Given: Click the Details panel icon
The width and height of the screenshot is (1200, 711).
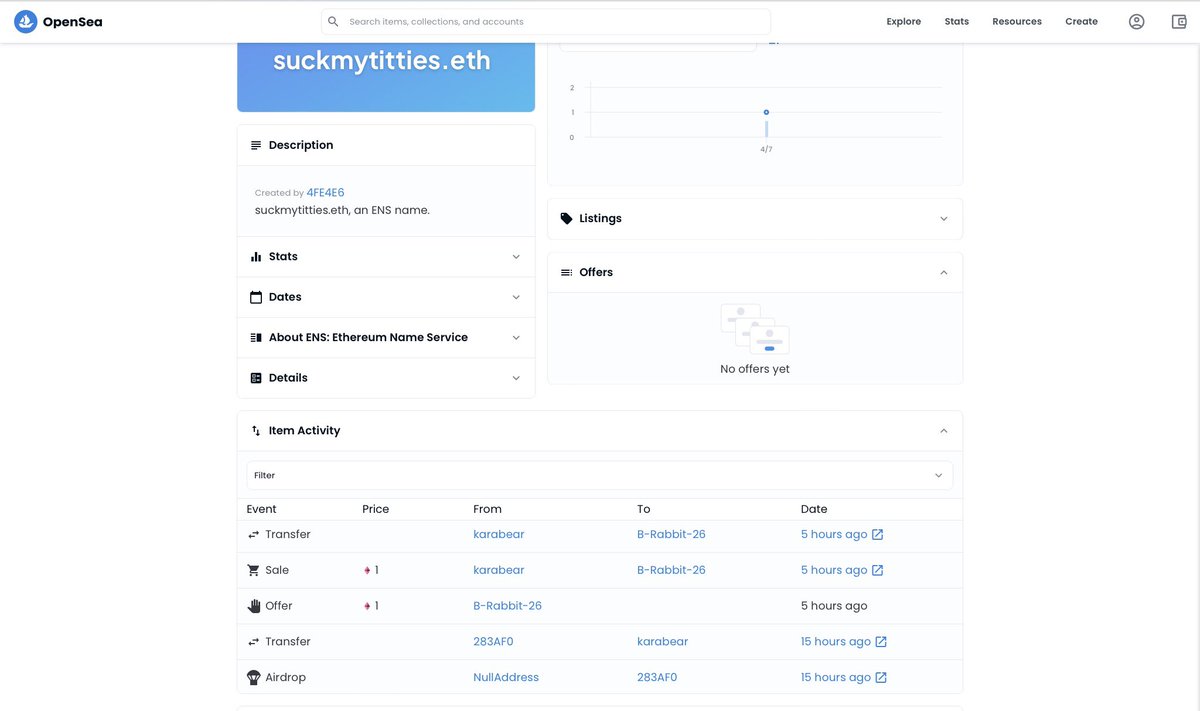Looking at the screenshot, I should click(256, 378).
